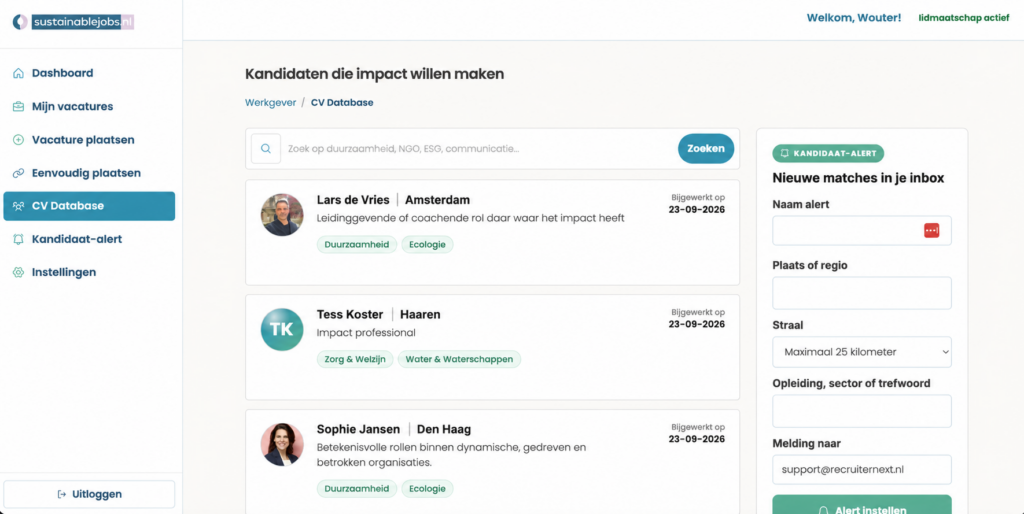Screen dimensions: 1024x514
Task: Click Ecologie tag on Sophie Jansen card
Action: point(427,489)
